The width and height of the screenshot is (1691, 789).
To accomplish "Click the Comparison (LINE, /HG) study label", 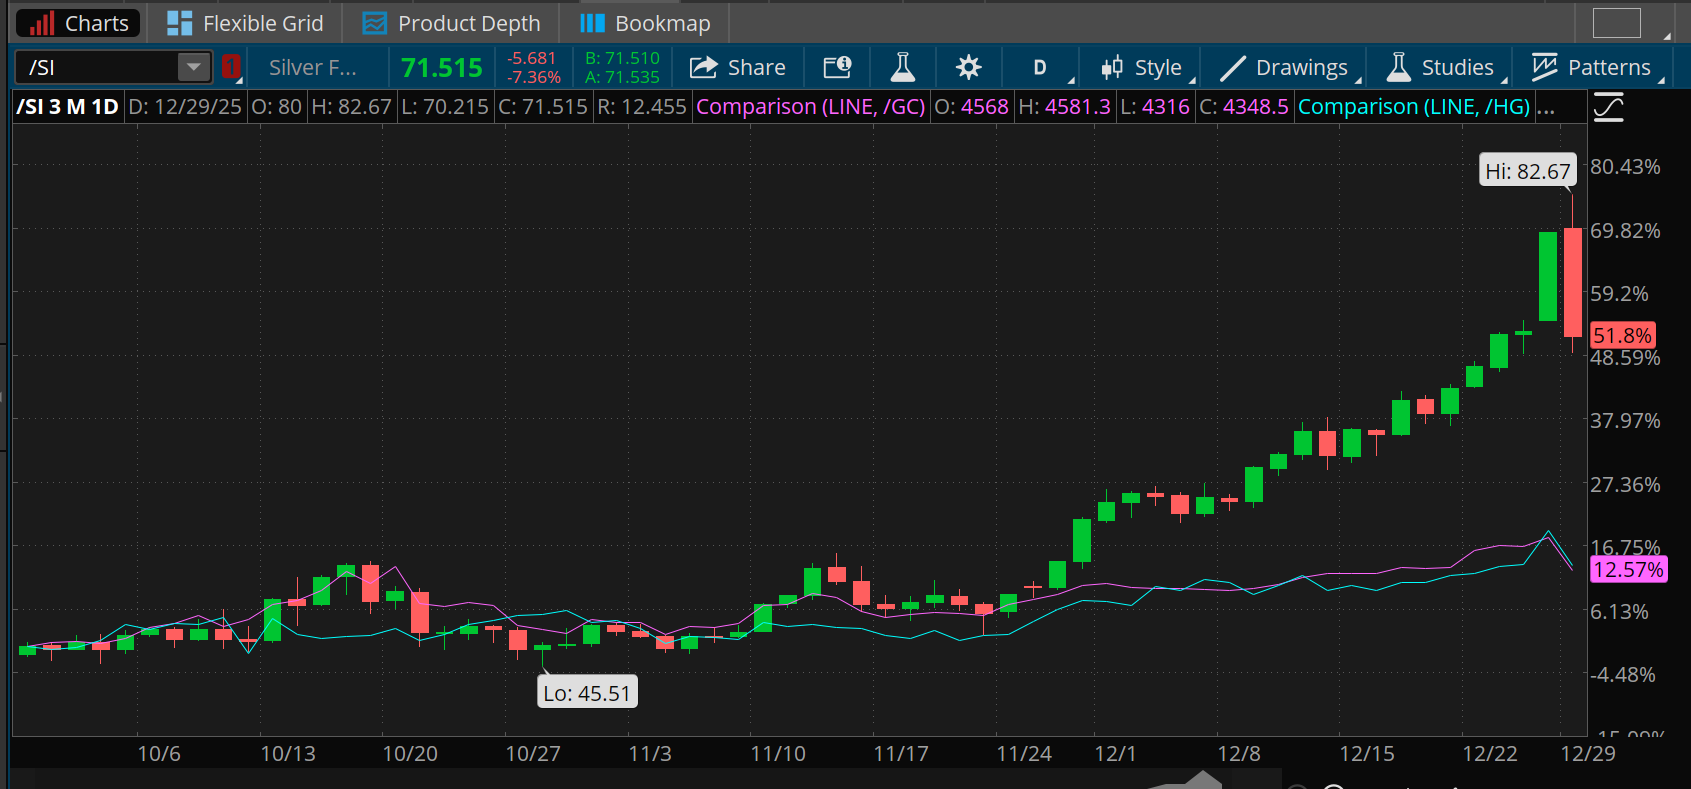I will (1413, 107).
